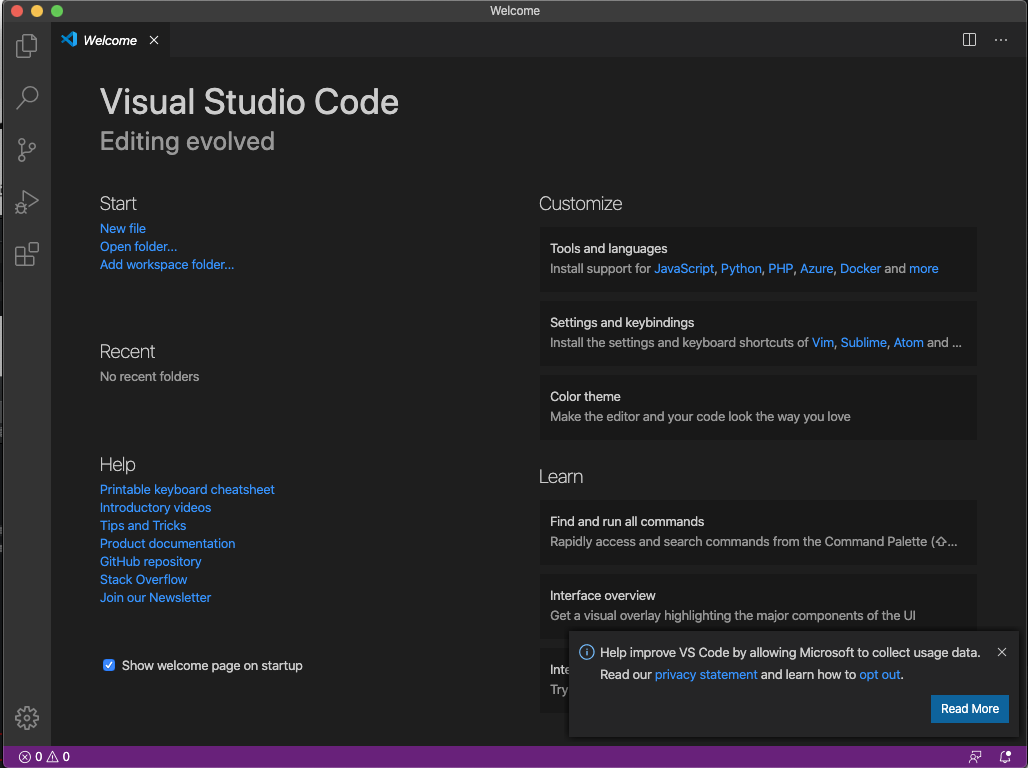Open the Introductory videos link
Screen dimensions: 1028x768
tap(155, 508)
